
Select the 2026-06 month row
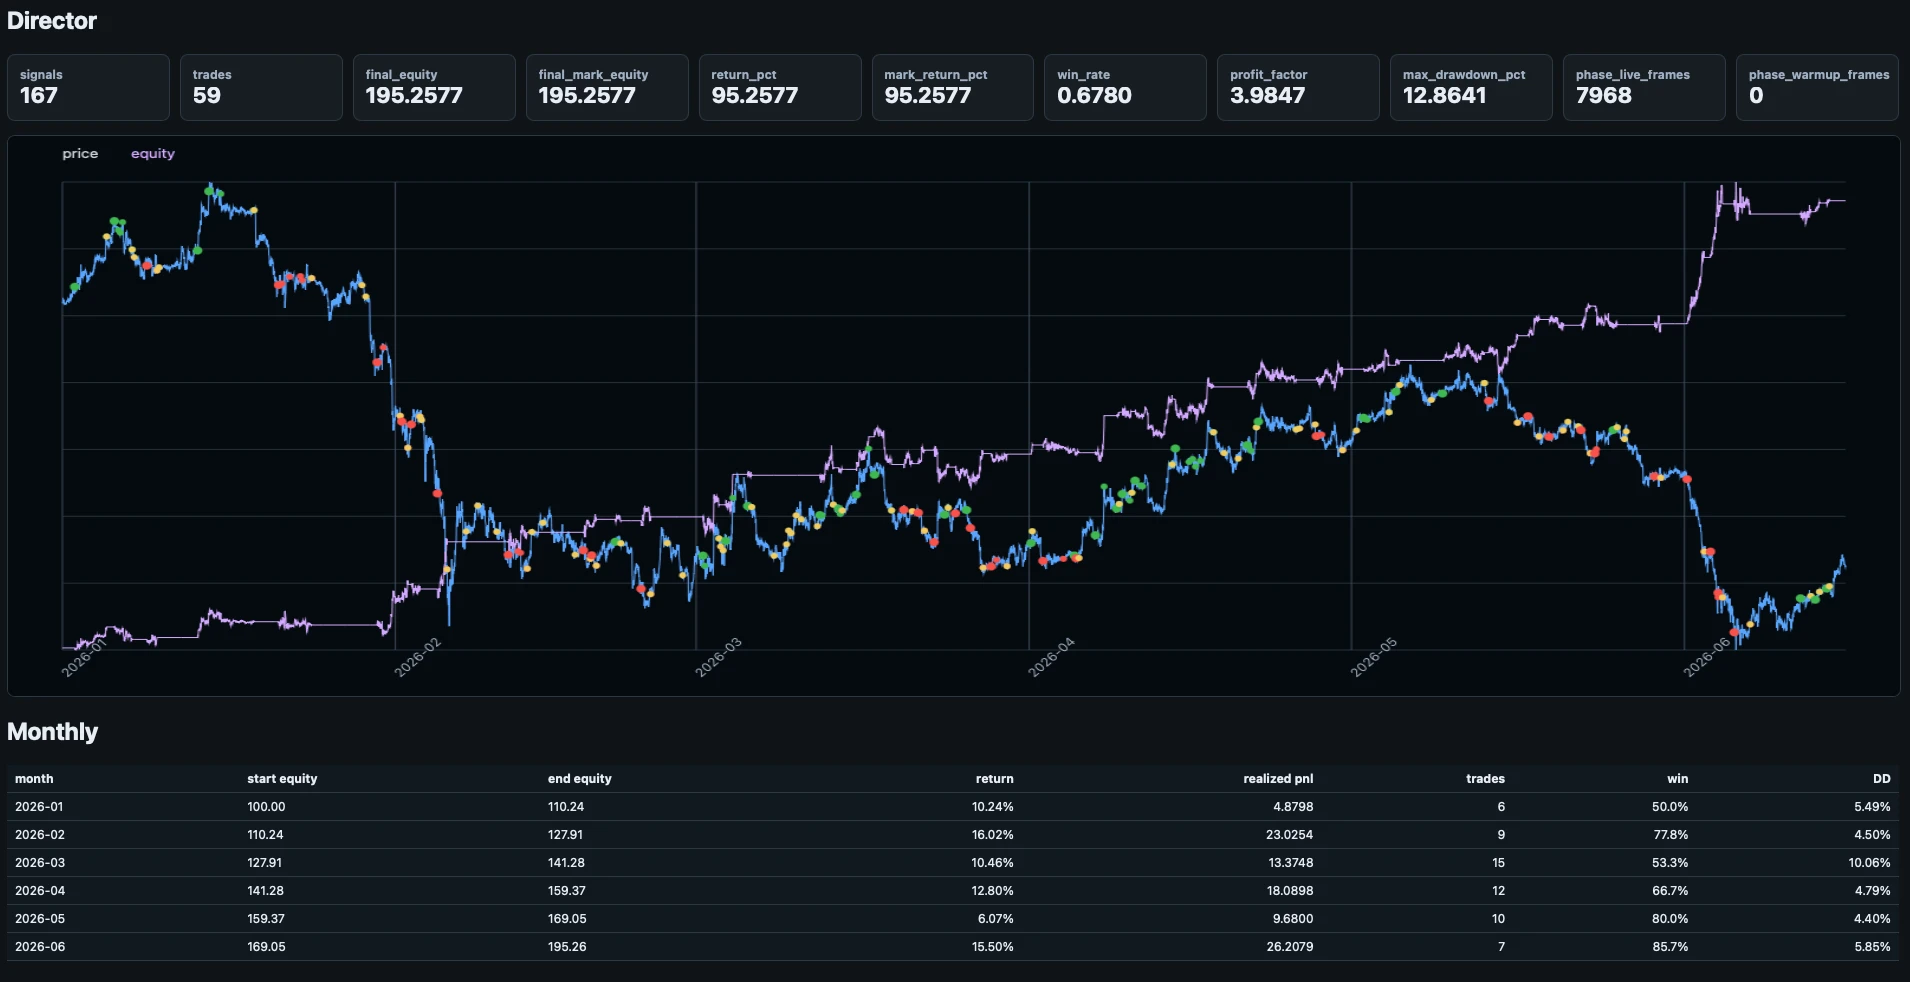953,947
